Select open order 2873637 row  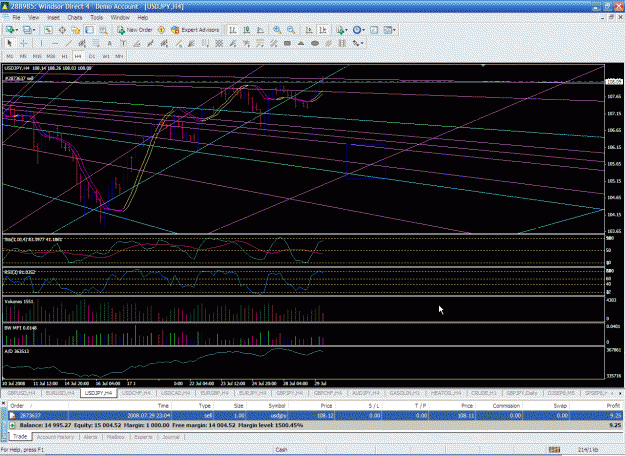[x=315, y=415]
